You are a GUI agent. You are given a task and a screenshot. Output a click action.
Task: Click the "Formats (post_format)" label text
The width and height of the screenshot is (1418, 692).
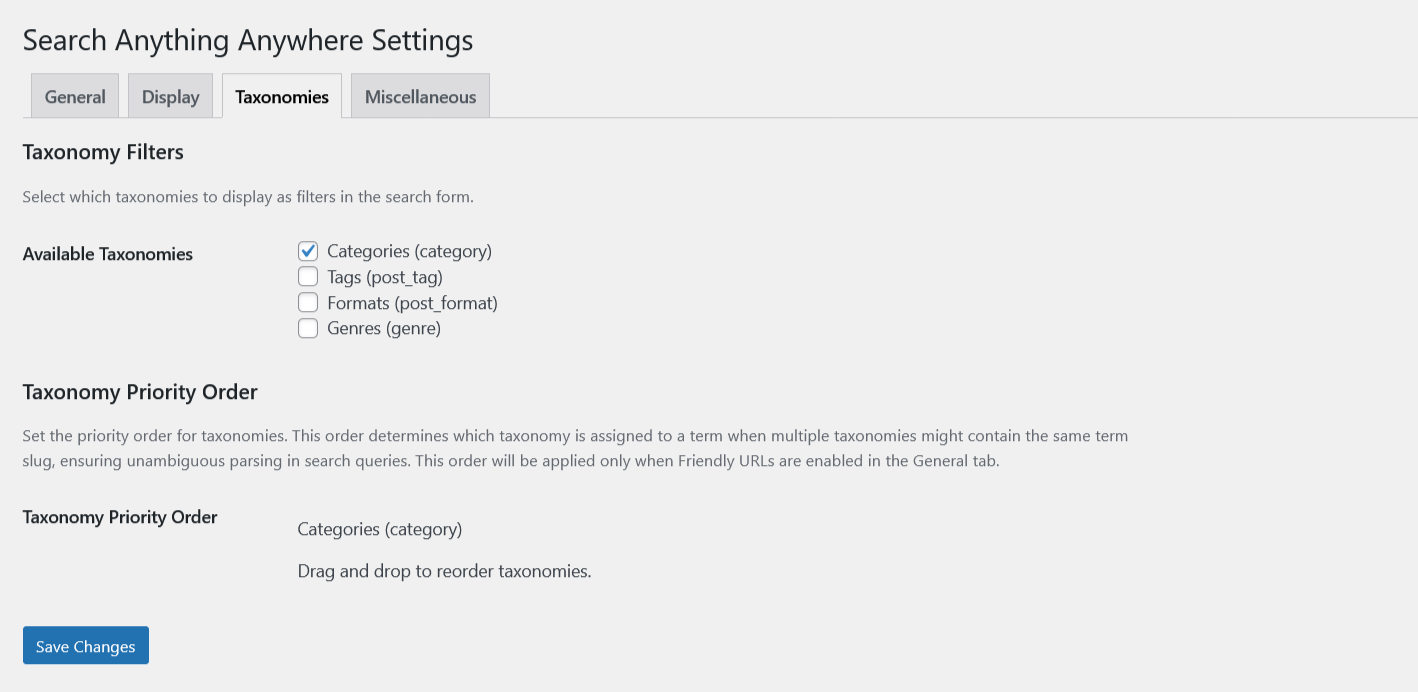click(x=412, y=302)
